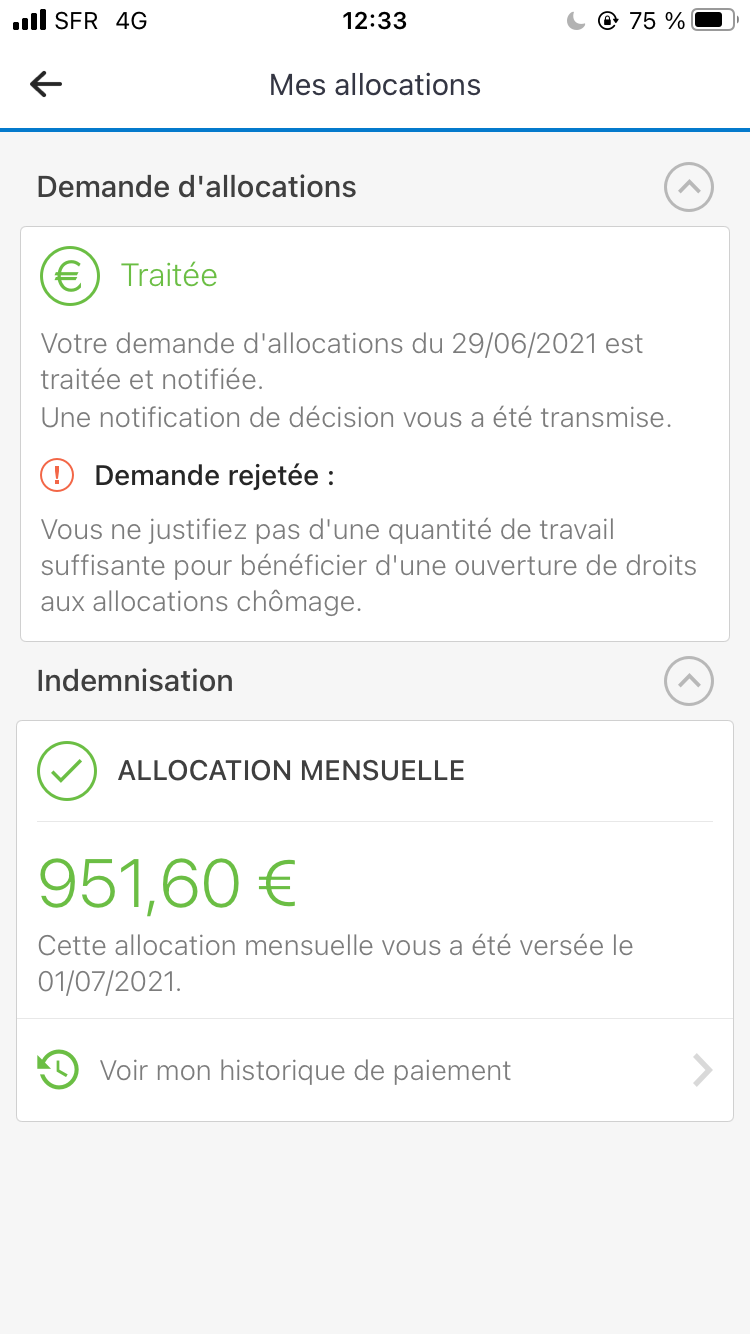Tap the 951,60 € amount
Viewport: 750px width, 1334px height.
[x=167, y=884]
